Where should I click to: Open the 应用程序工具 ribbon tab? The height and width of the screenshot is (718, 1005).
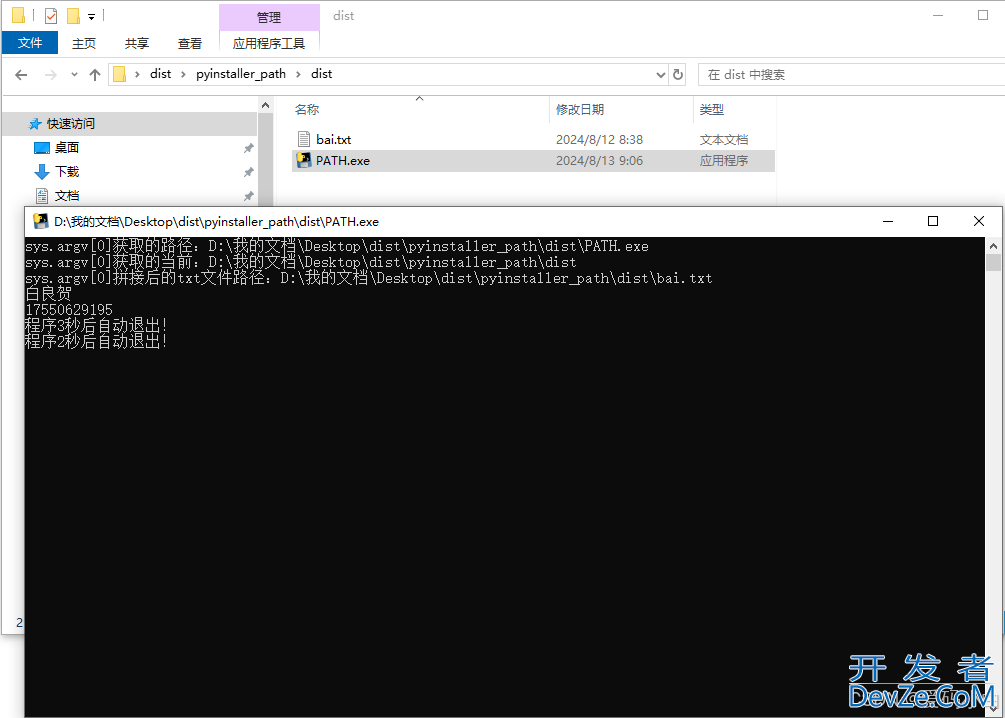(x=269, y=43)
